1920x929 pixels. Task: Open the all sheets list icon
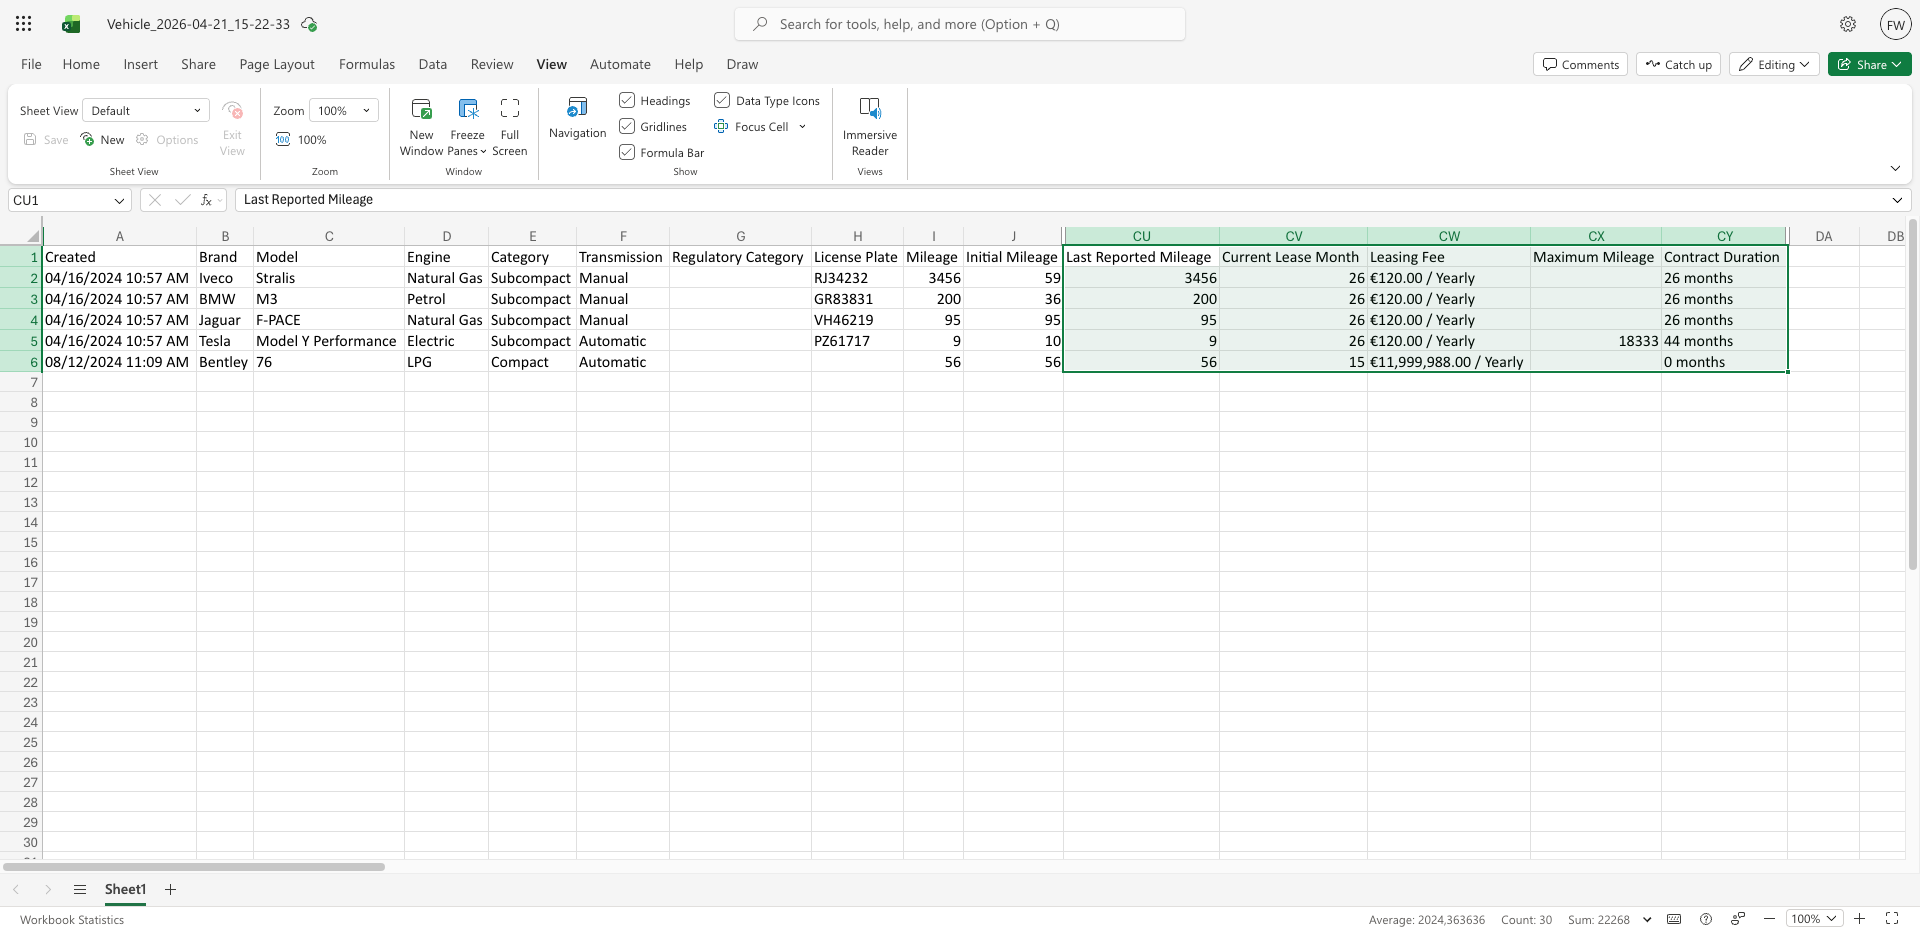pos(80,889)
